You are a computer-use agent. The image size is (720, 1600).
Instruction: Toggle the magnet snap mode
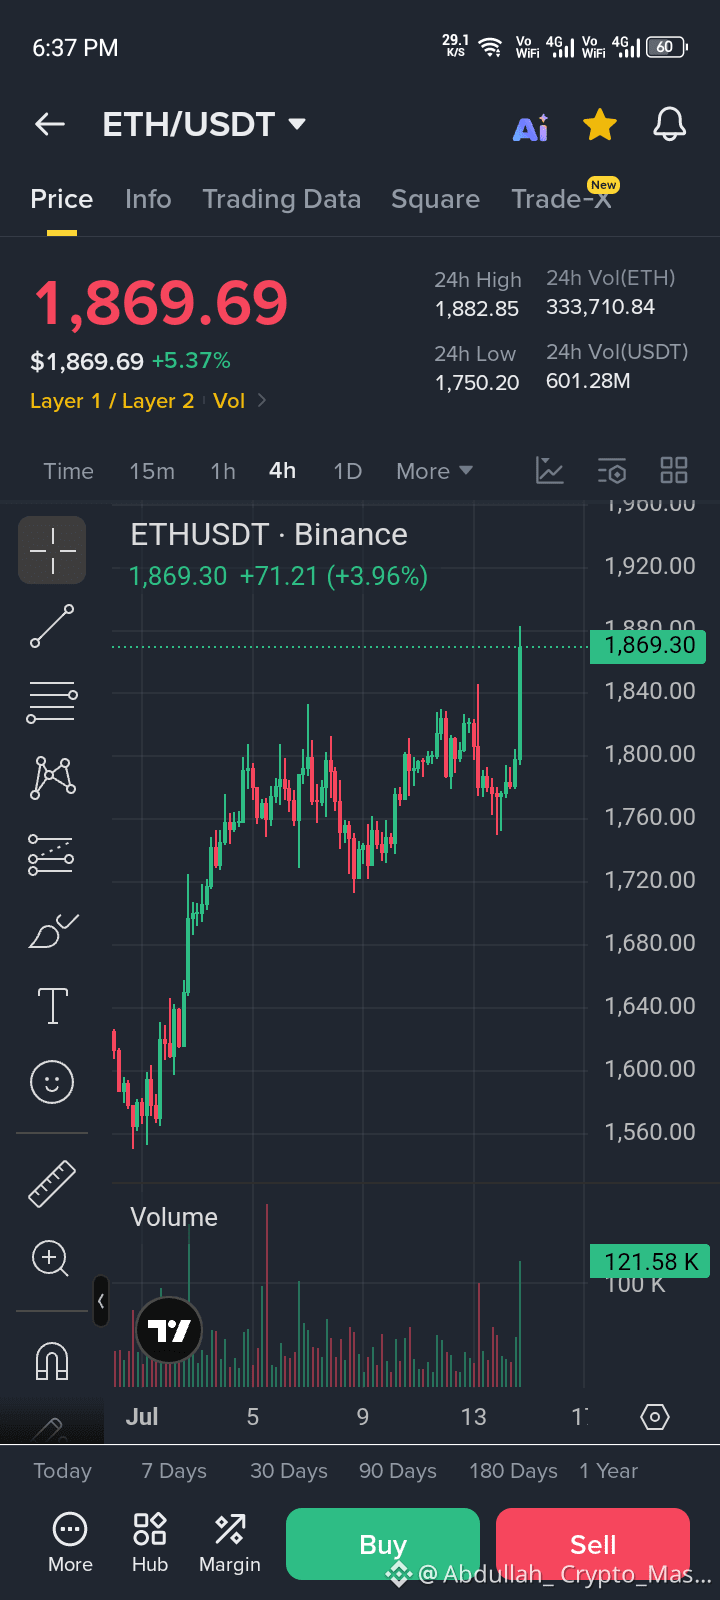(x=52, y=1361)
